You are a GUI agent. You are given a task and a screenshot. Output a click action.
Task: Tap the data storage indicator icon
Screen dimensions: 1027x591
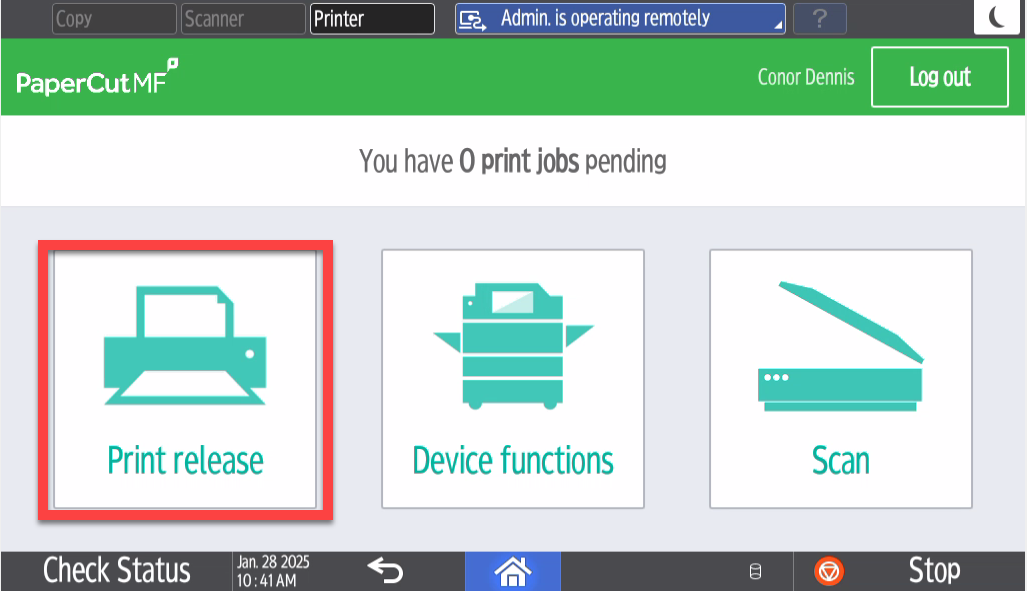(x=755, y=572)
